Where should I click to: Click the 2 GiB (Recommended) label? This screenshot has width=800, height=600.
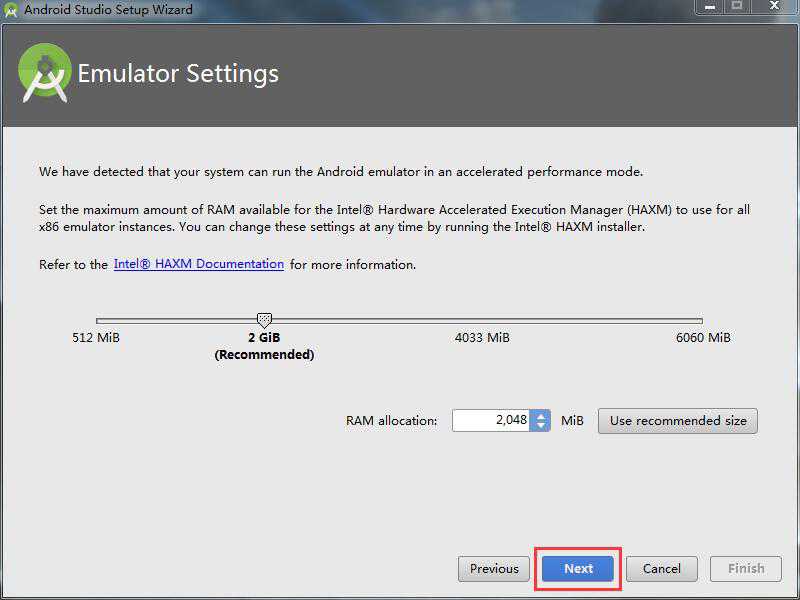(x=264, y=346)
